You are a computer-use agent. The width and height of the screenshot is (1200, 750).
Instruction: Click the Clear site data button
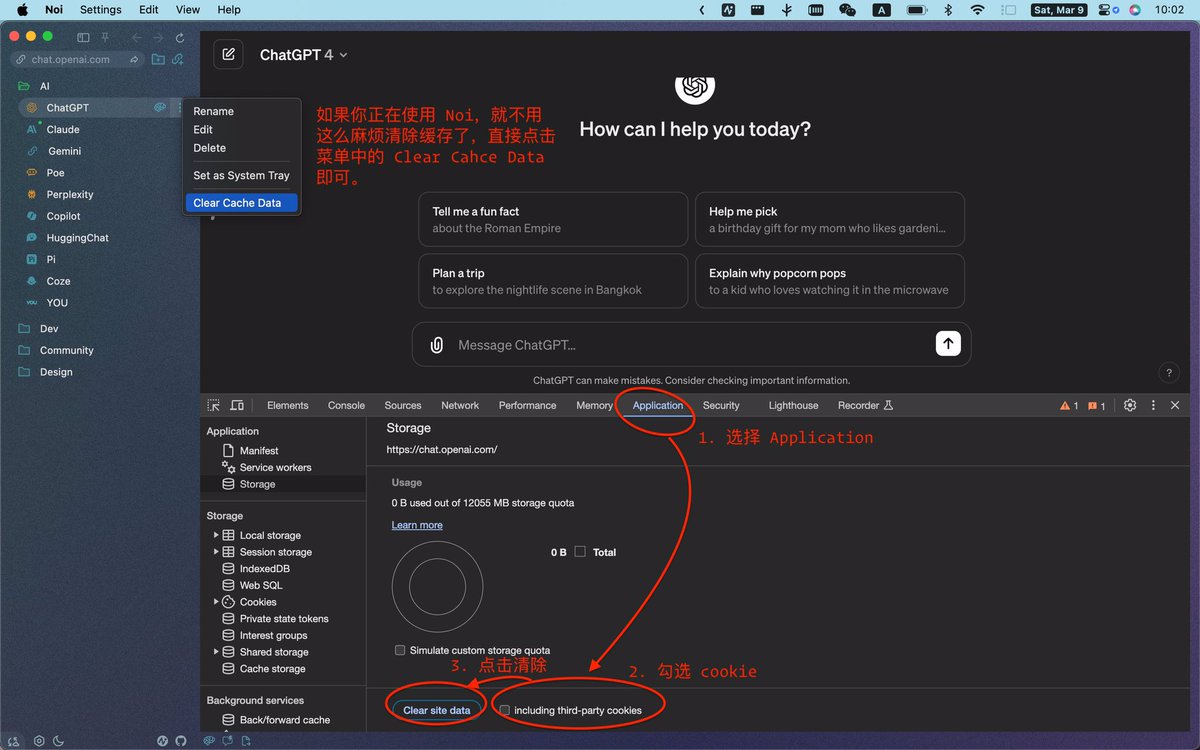(436, 710)
